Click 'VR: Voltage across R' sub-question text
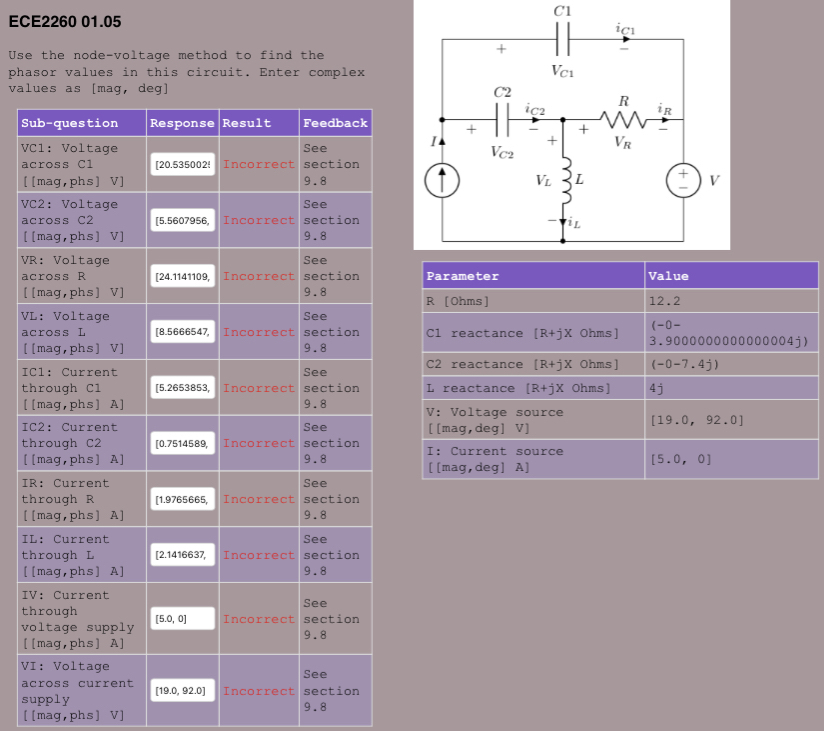This screenshot has height=731, width=824. [72, 276]
